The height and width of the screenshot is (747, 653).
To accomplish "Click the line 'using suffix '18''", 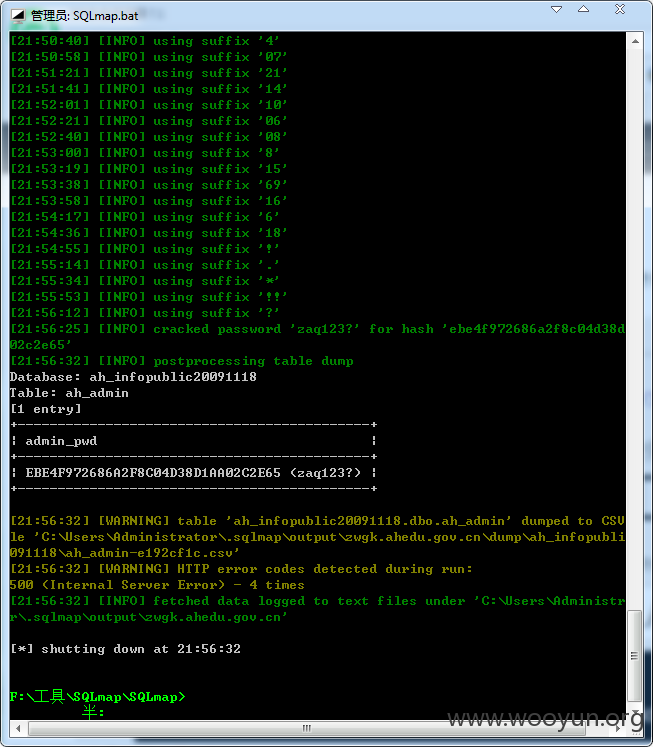I will tap(149, 233).
